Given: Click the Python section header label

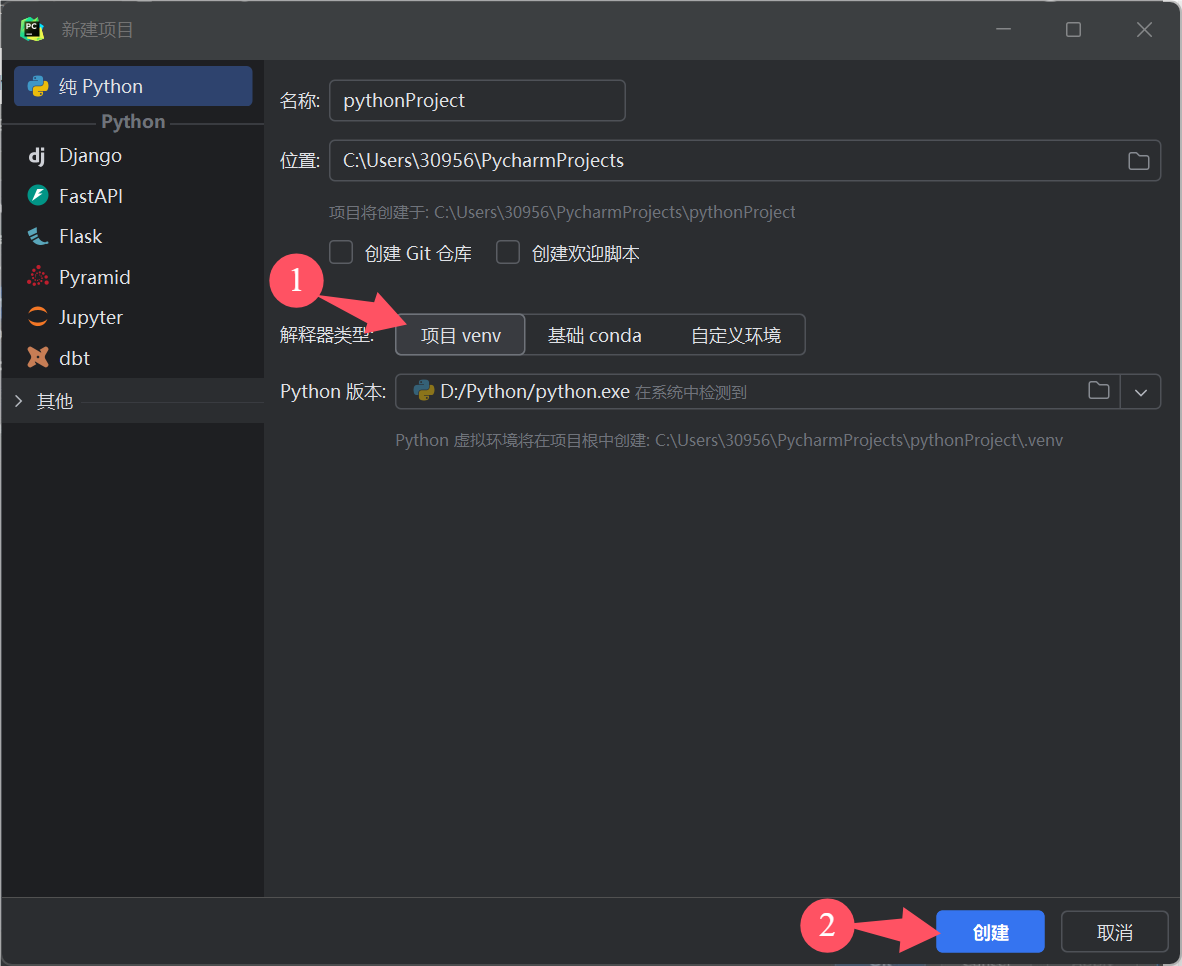Looking at the screenshot, I should point(133,121).
